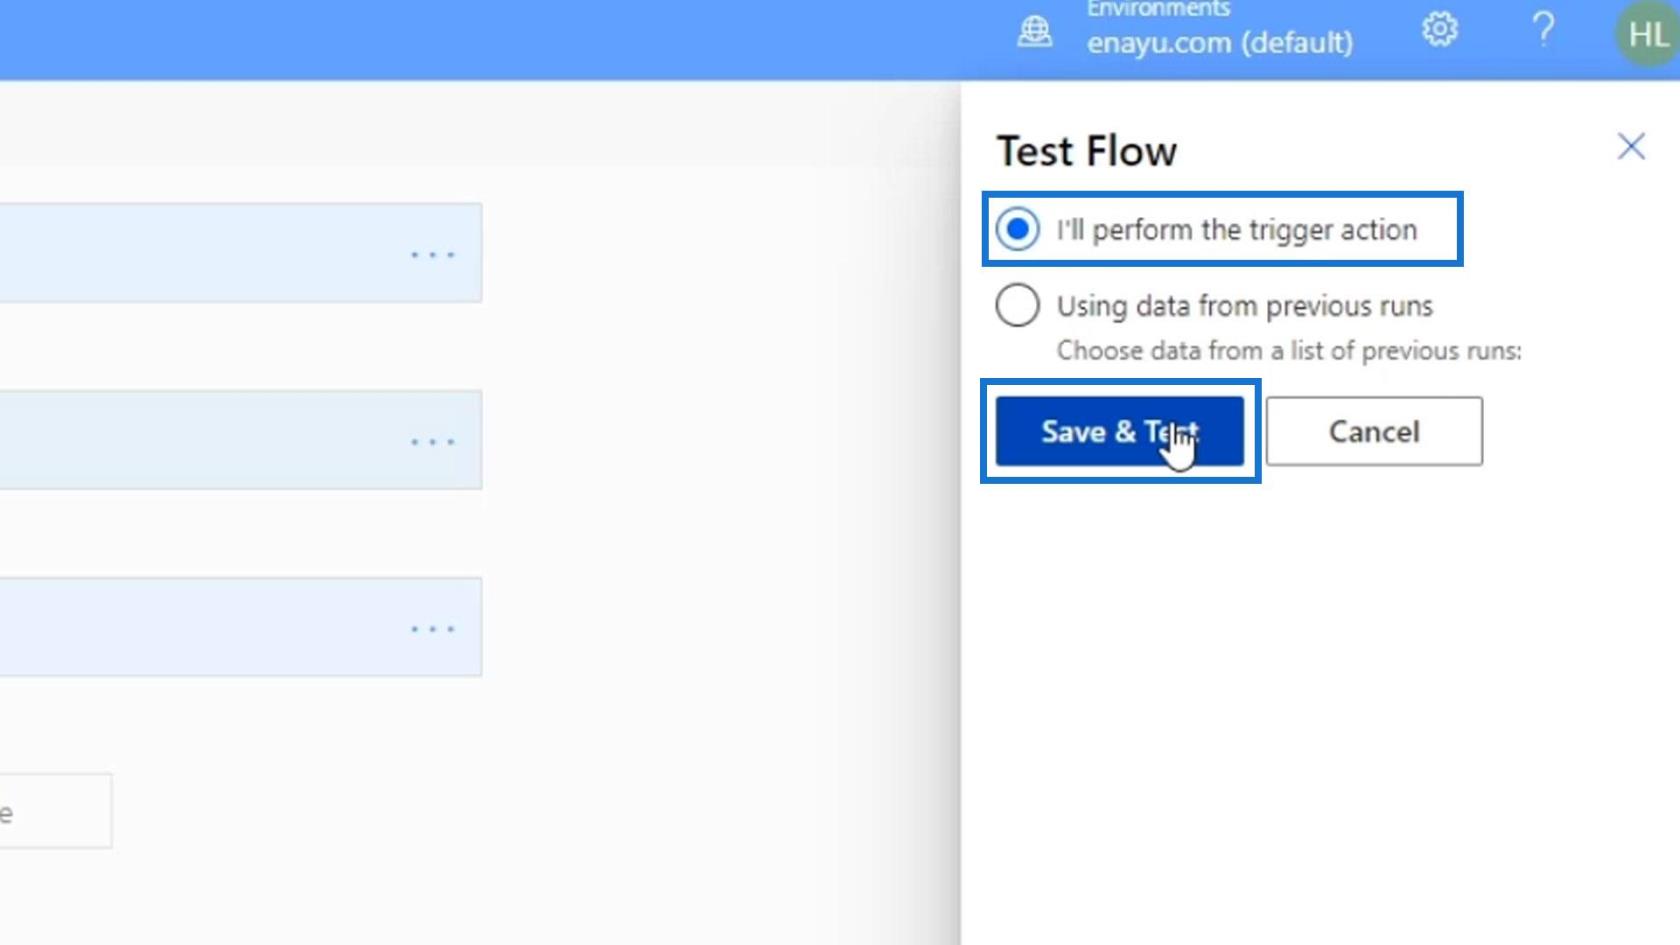Open the enayu.com (default) environment selector

tap(1220, 43)
